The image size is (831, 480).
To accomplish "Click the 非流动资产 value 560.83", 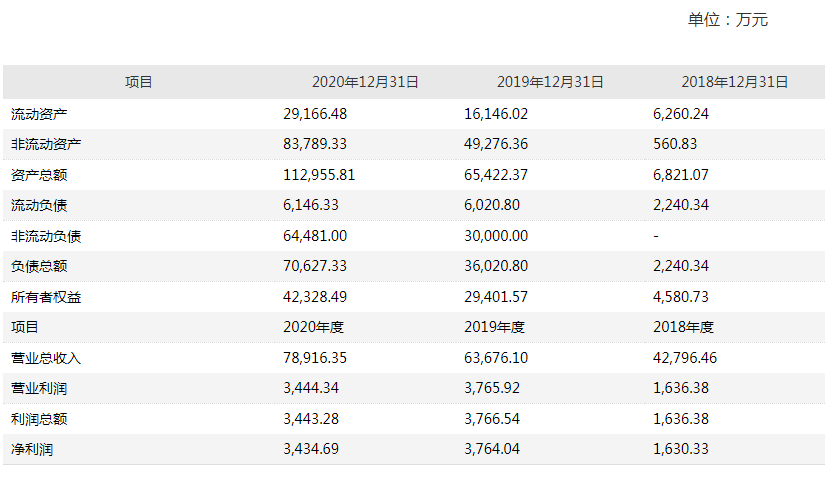I will pyautogui.click(x=674, y=144).
